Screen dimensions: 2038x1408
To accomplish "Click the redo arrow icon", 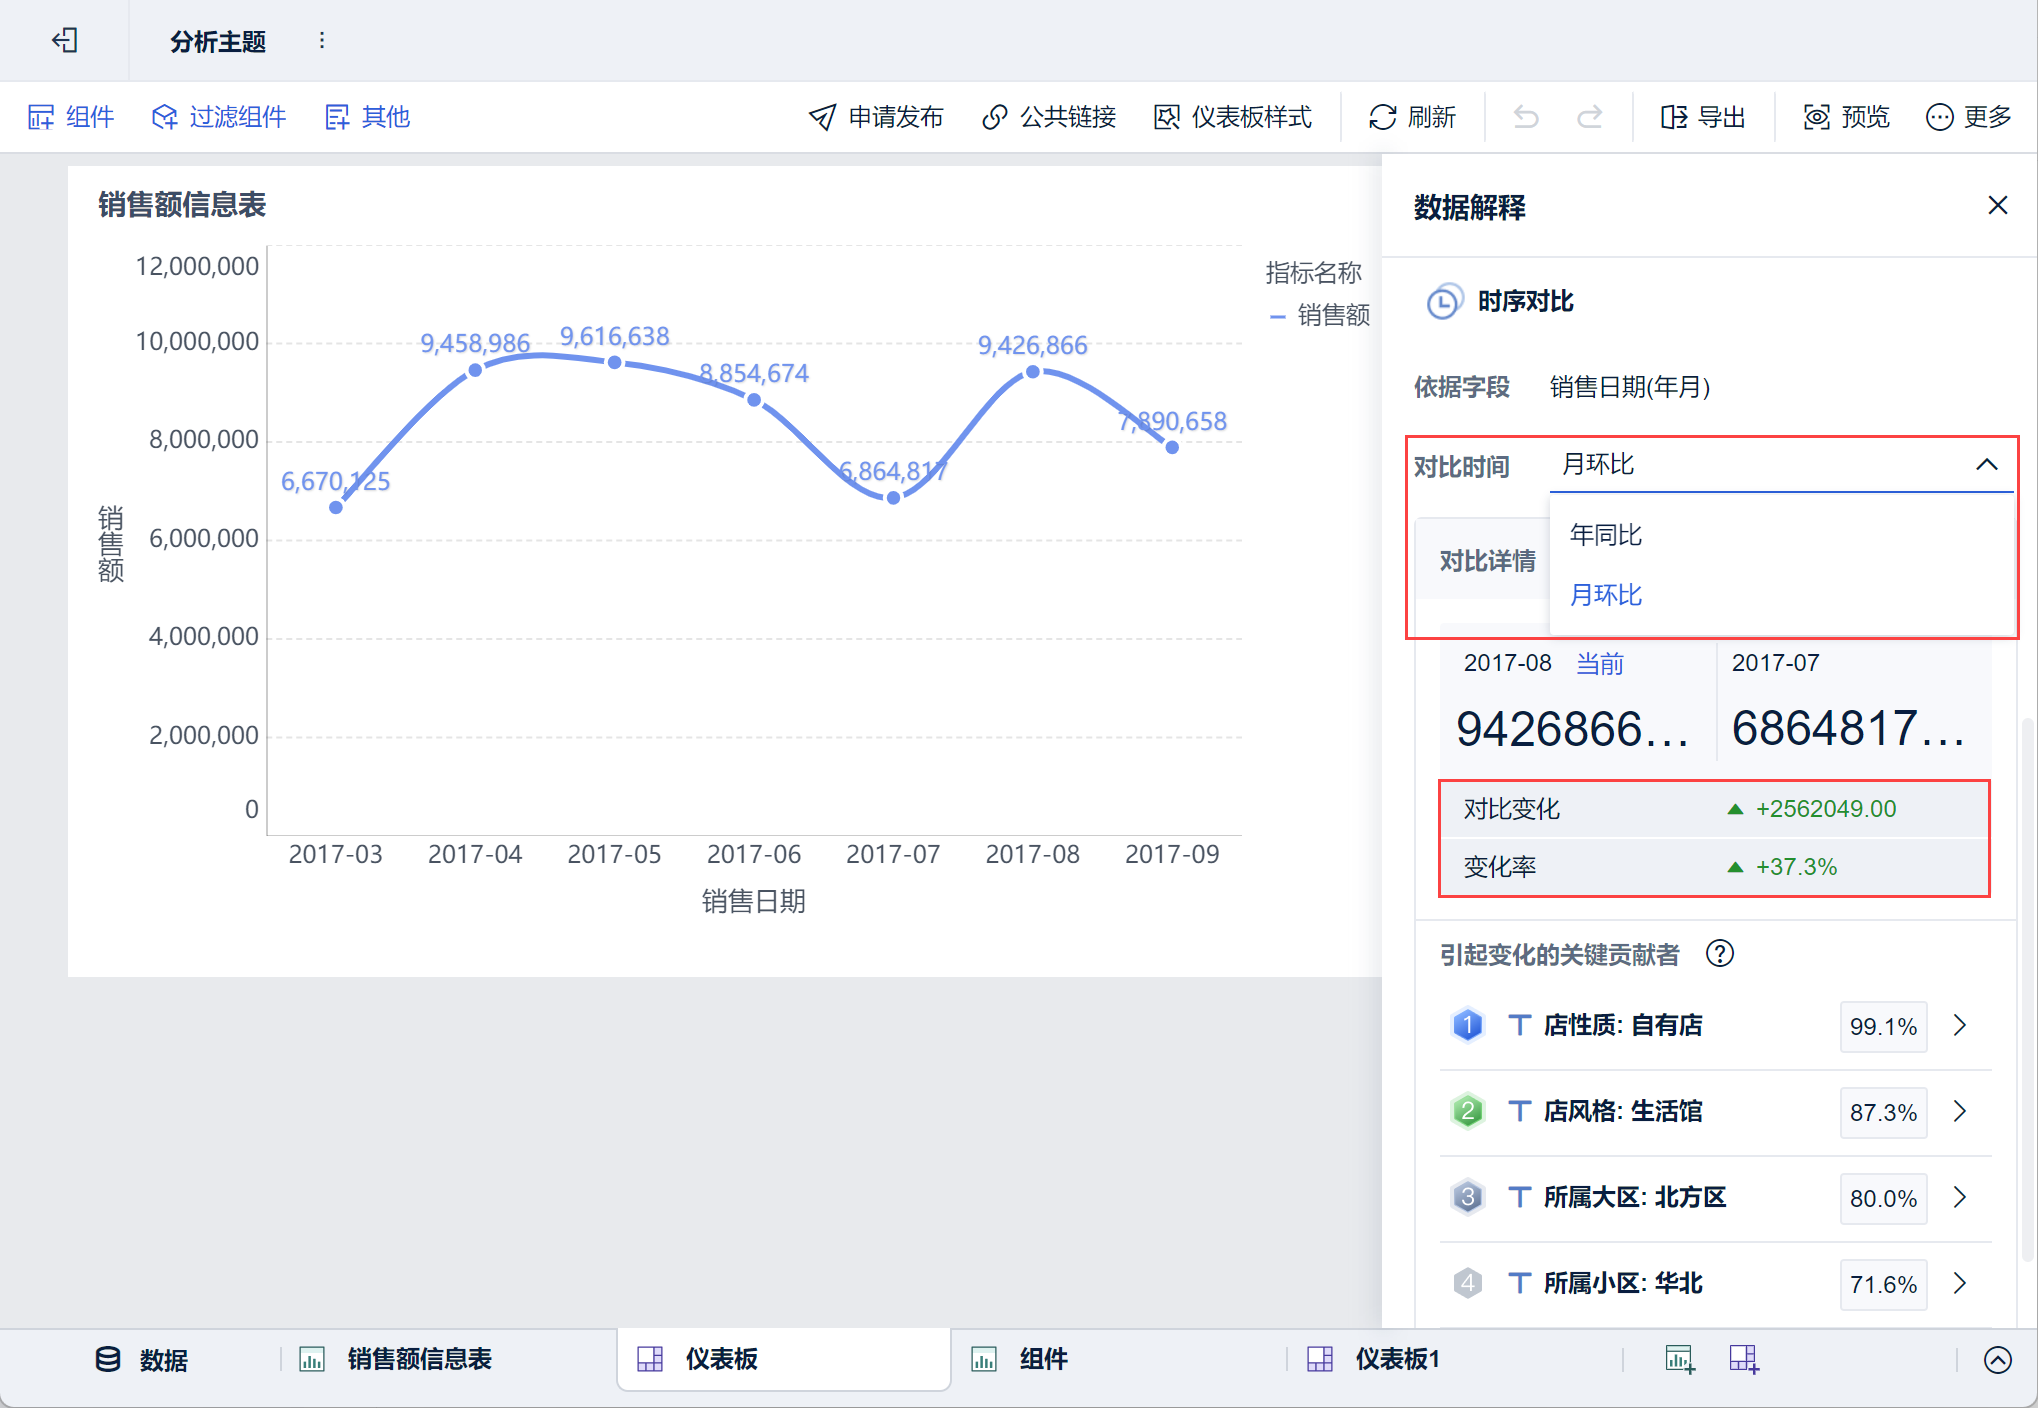I will click(x=1589, y=117).
